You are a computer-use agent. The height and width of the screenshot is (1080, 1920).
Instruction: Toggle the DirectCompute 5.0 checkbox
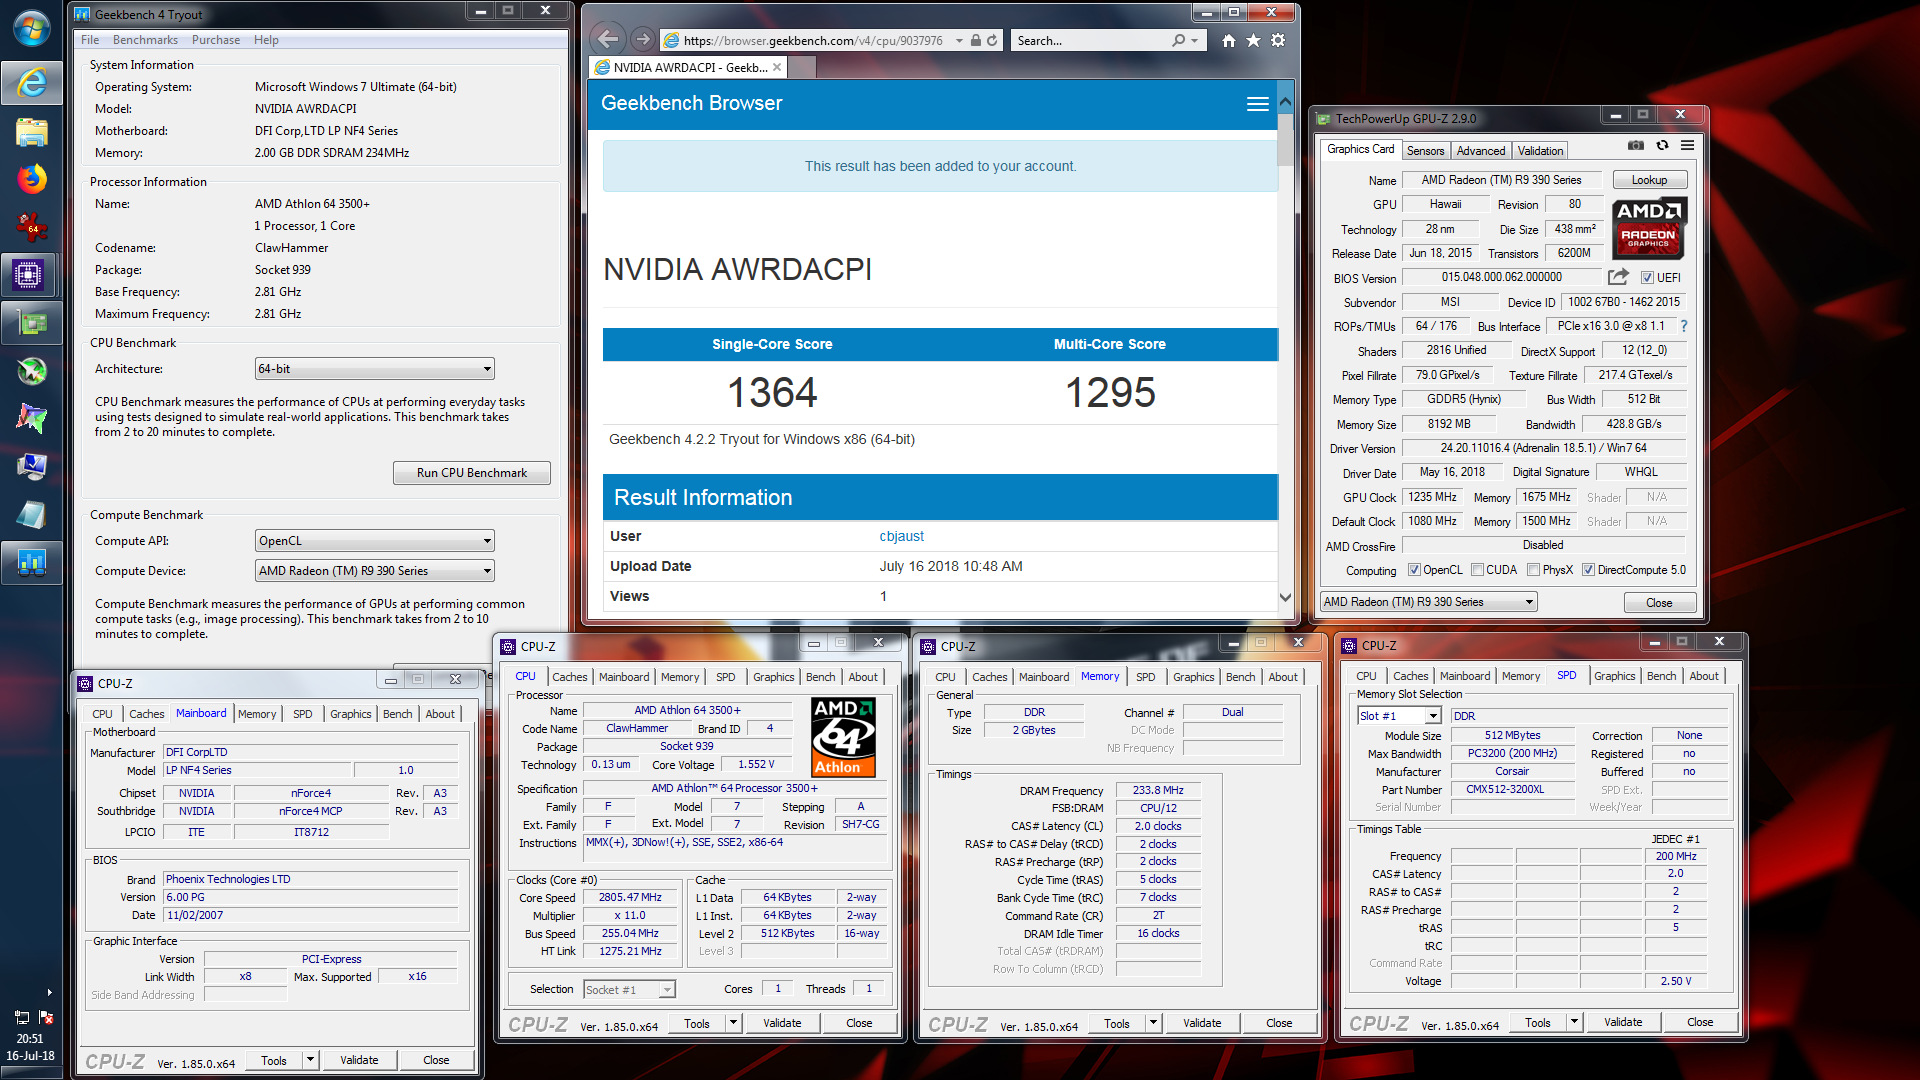pyautogui.click(x=1588, y=570)
